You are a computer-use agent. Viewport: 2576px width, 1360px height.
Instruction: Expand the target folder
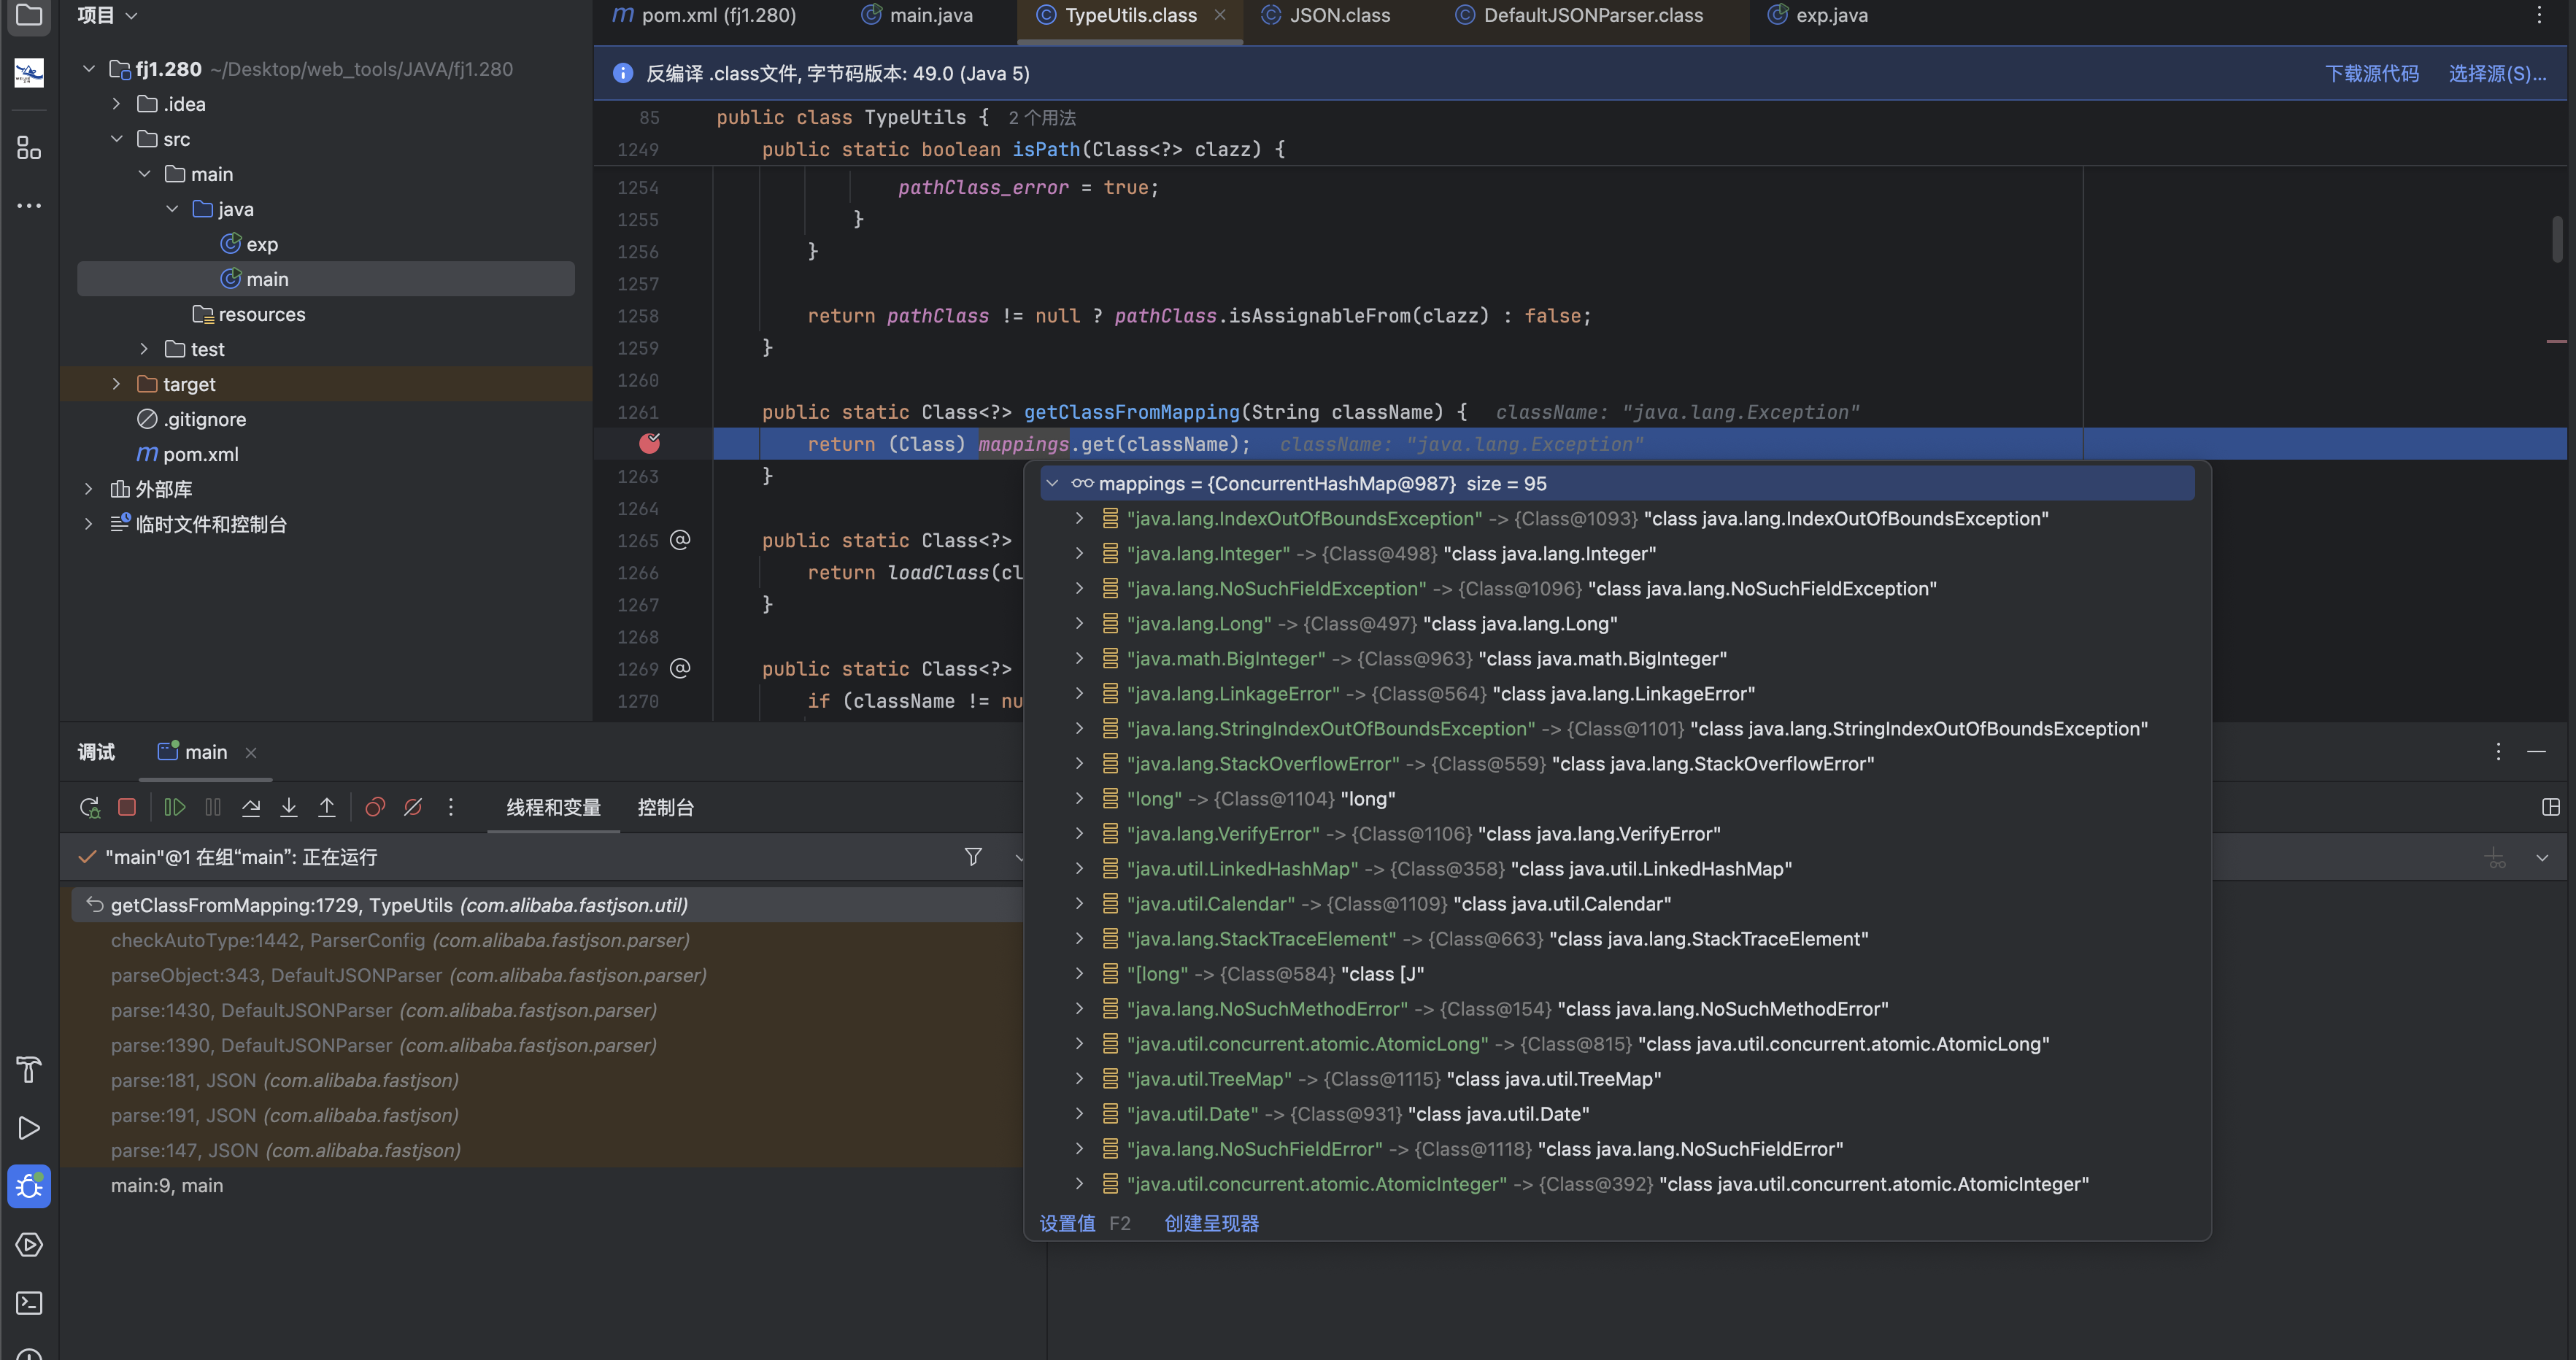pos(116,384)
